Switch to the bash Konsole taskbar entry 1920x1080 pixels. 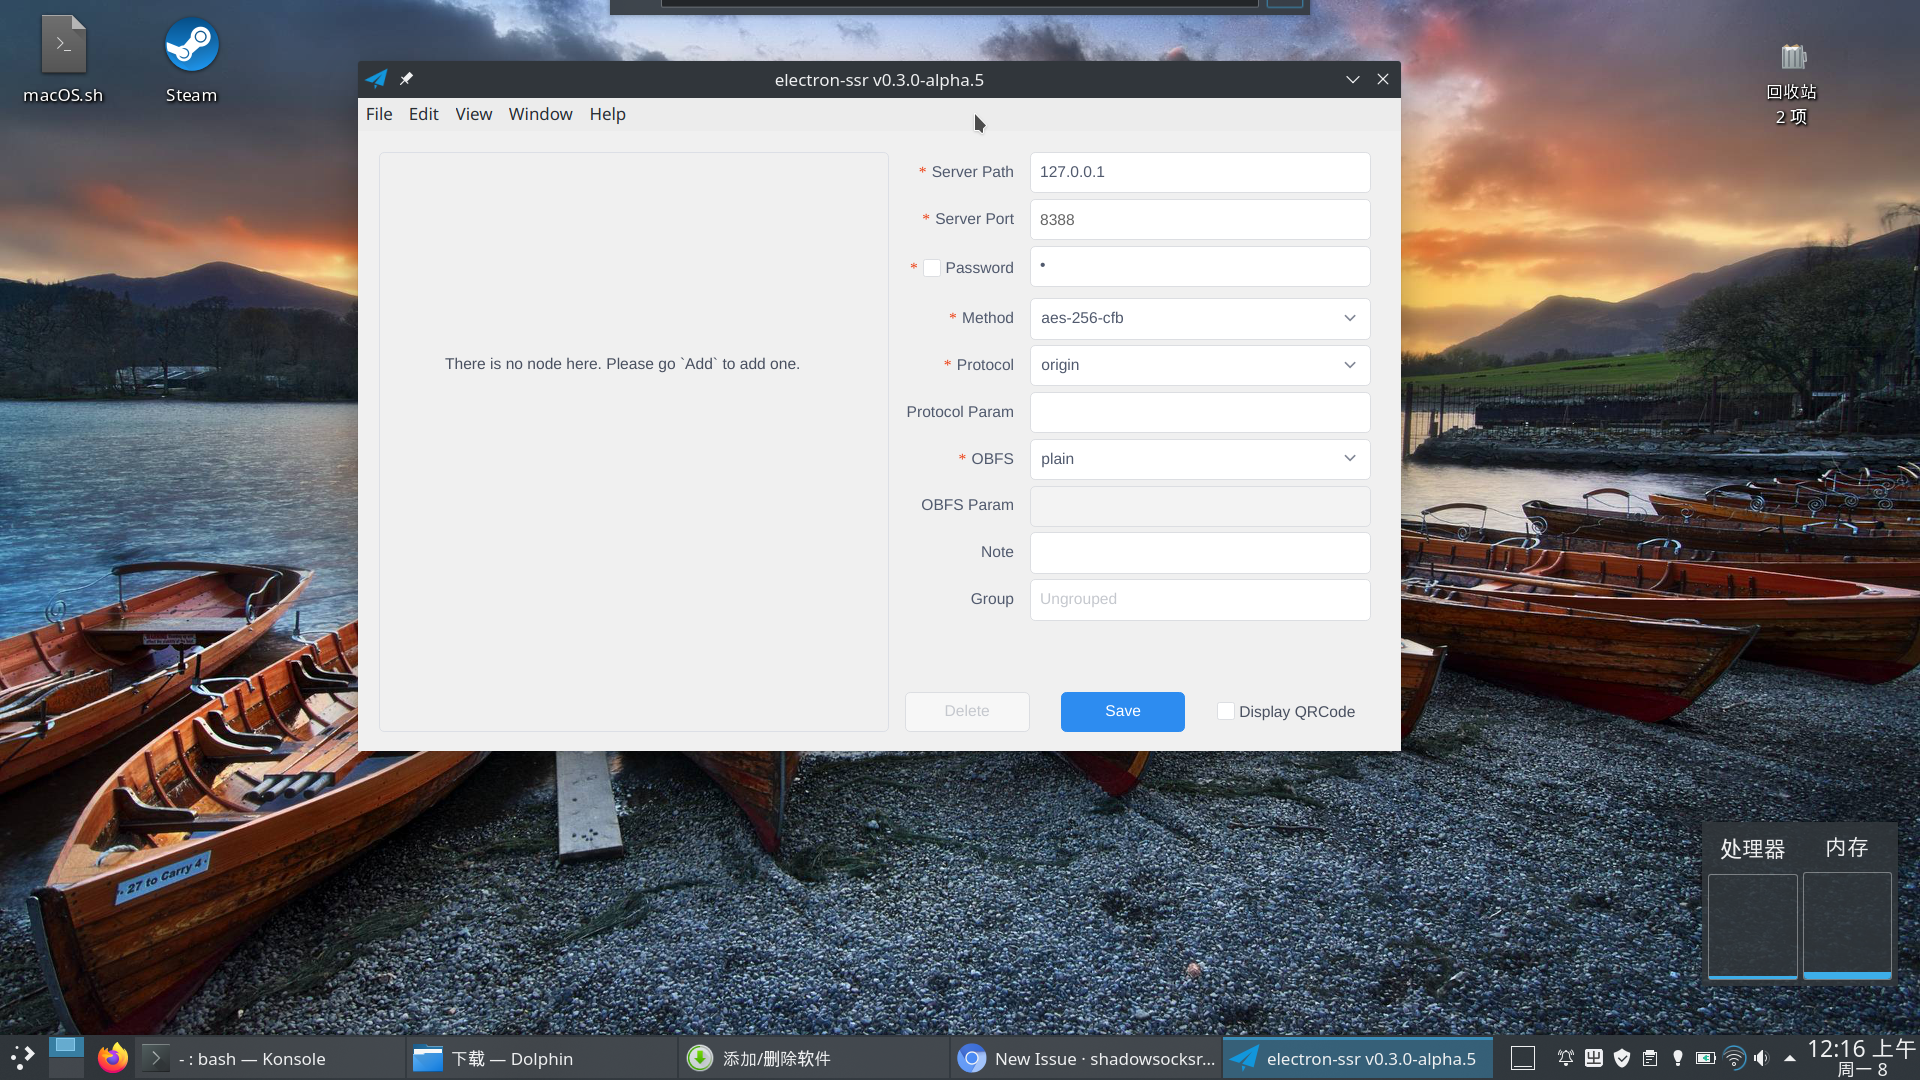tap(270, 1058)
